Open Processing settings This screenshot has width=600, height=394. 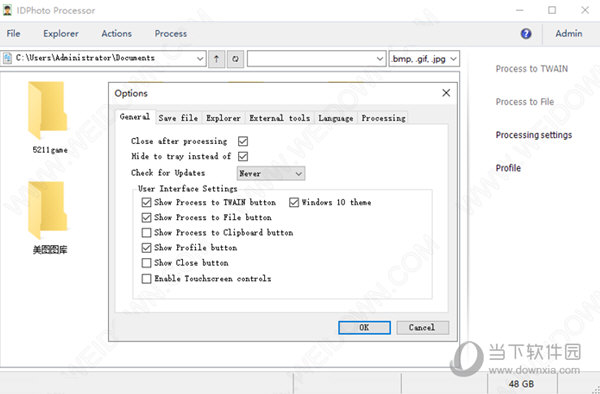[533, 135]
